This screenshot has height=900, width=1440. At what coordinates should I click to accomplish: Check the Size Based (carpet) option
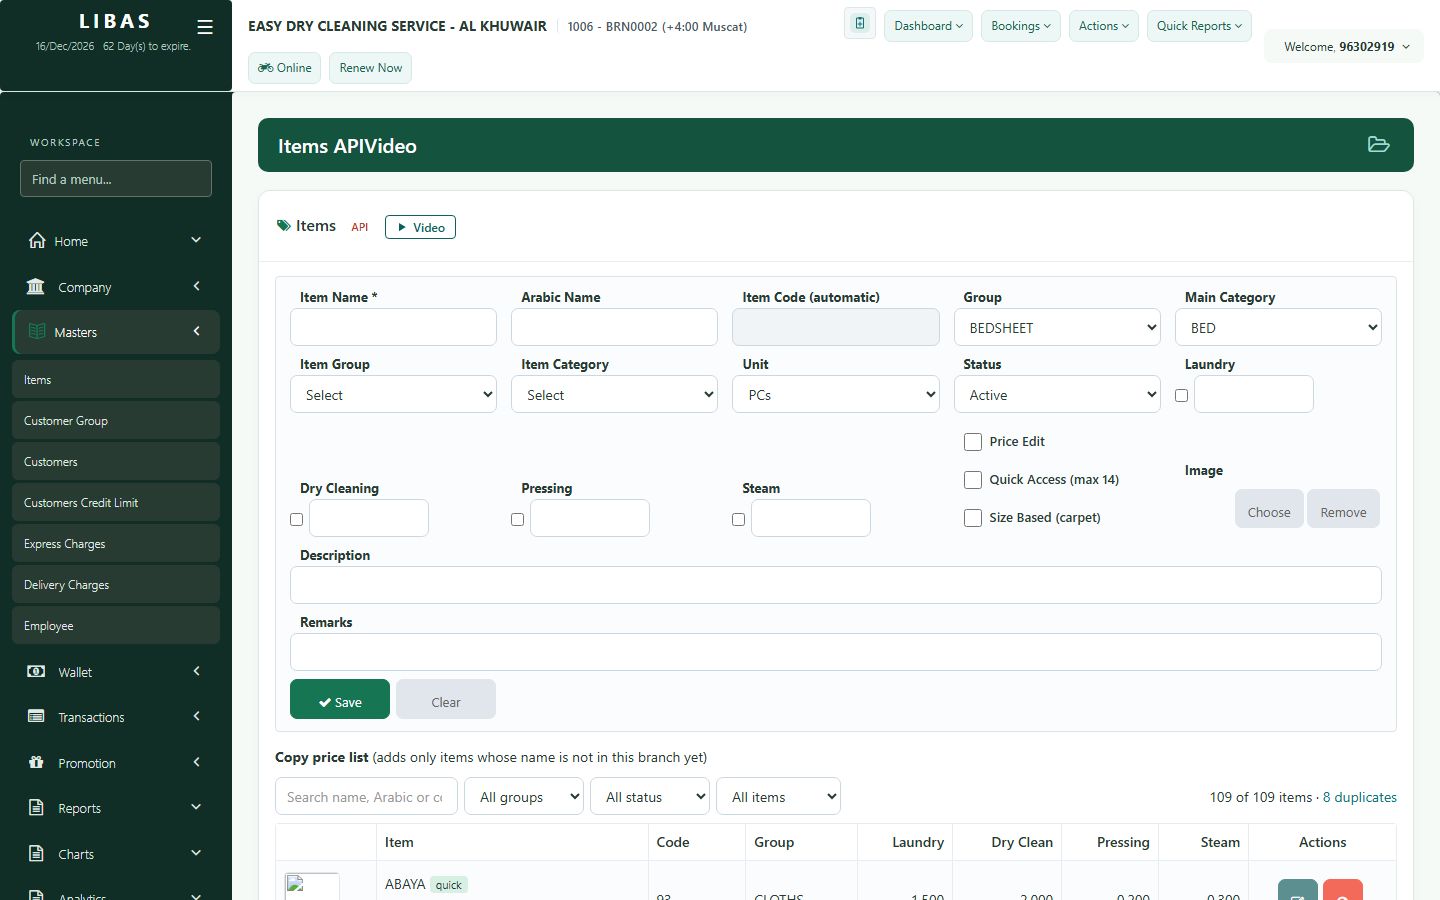(x=973, y=518)
